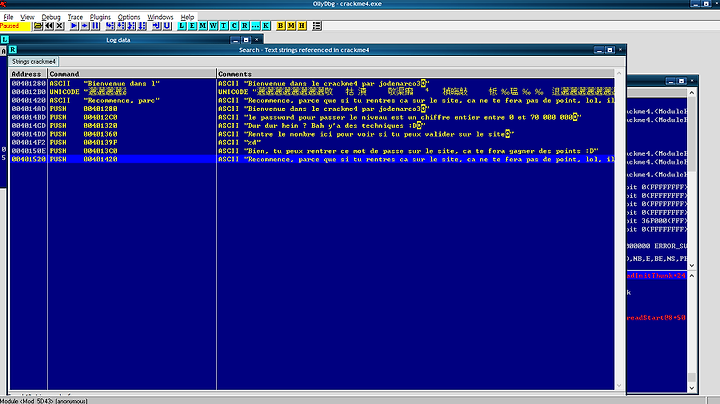This screenshot has width=720, height=404.
Task: Show CPU window via cyan C icon
Action: tap(234, 26)
